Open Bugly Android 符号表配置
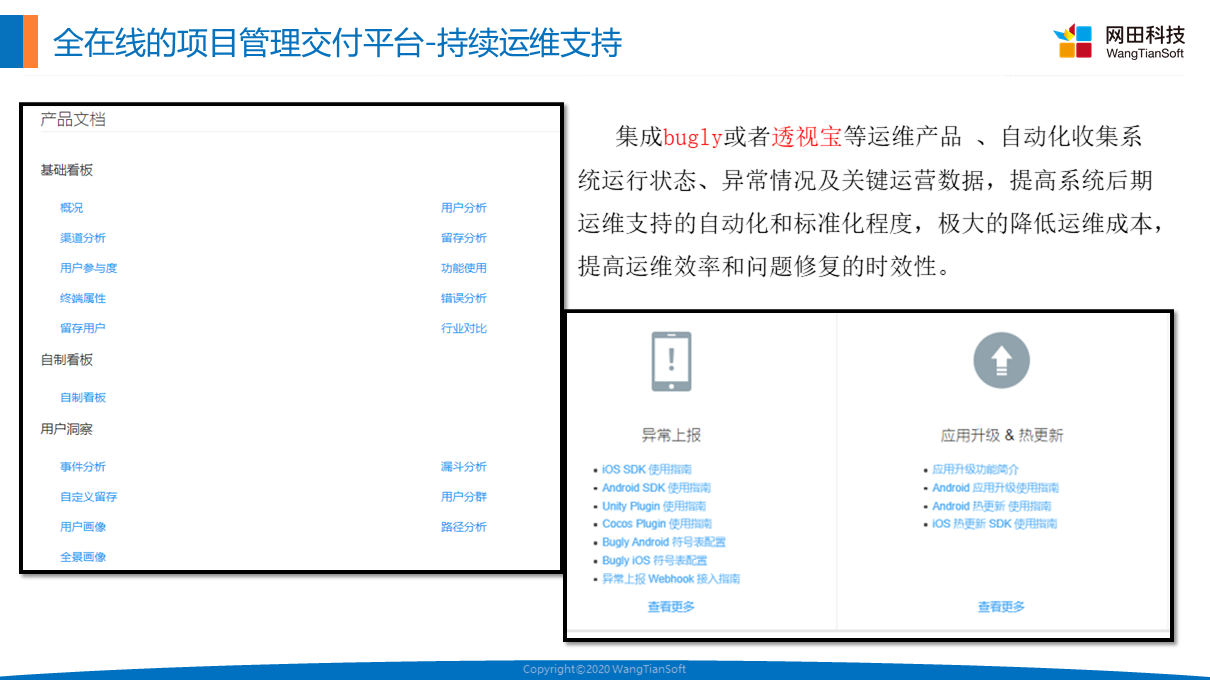Viewport: 1210px width, 680px height. pos(664,542)
